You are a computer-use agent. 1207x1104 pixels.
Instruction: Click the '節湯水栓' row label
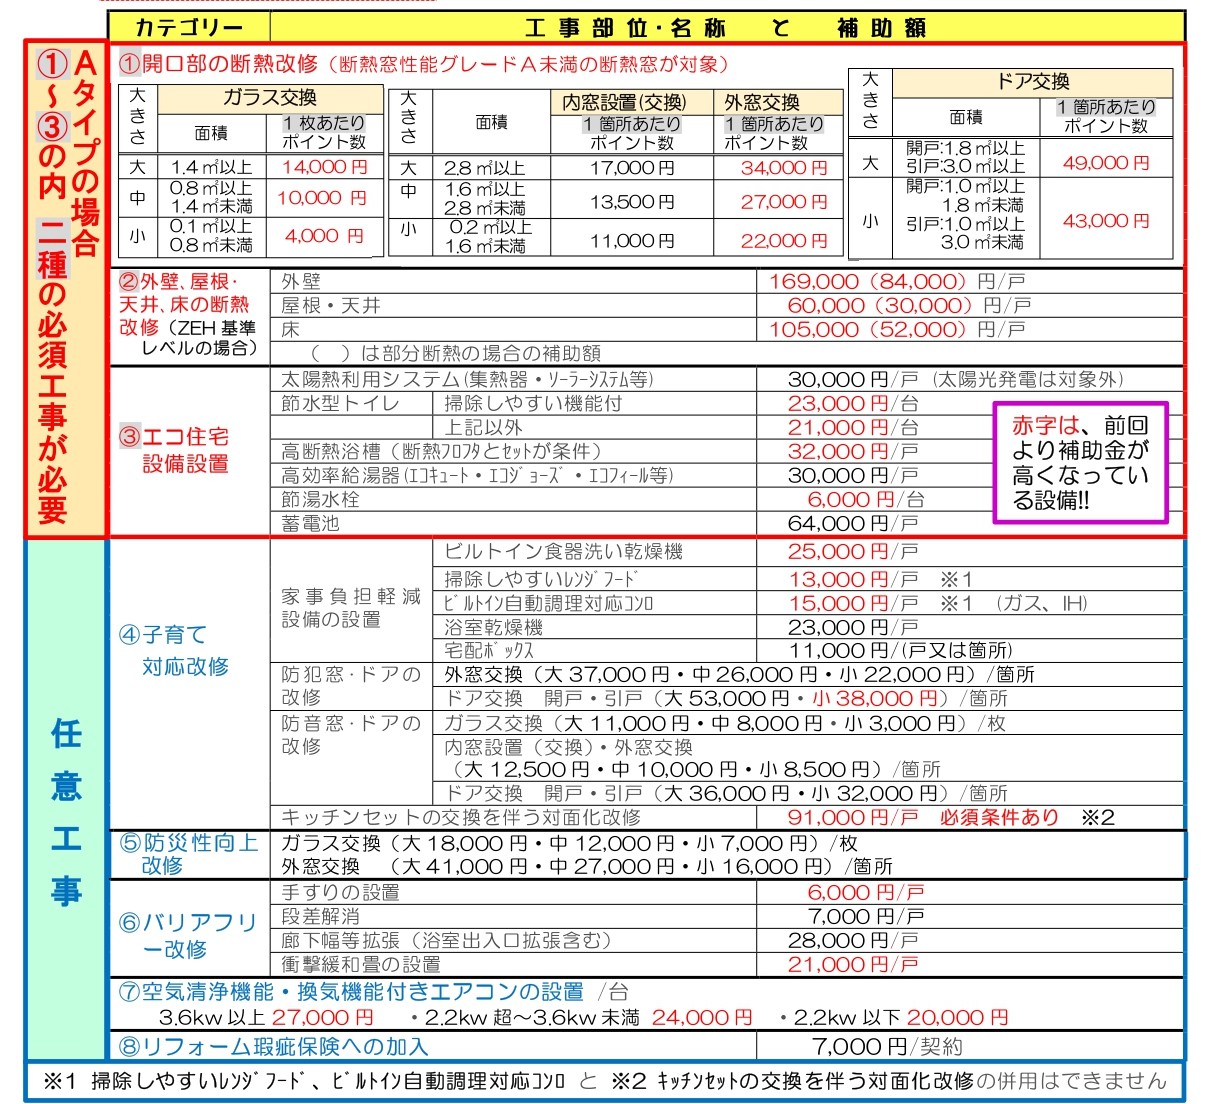[x=320, y=499]
